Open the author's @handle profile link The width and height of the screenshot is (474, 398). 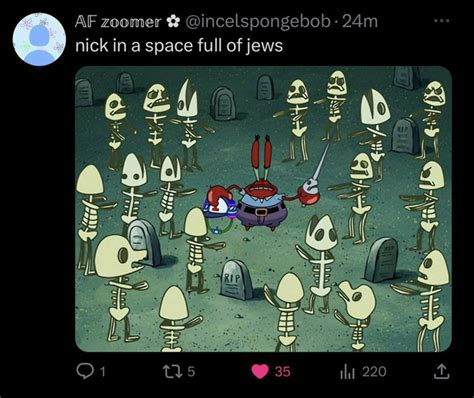coord(257,22)
